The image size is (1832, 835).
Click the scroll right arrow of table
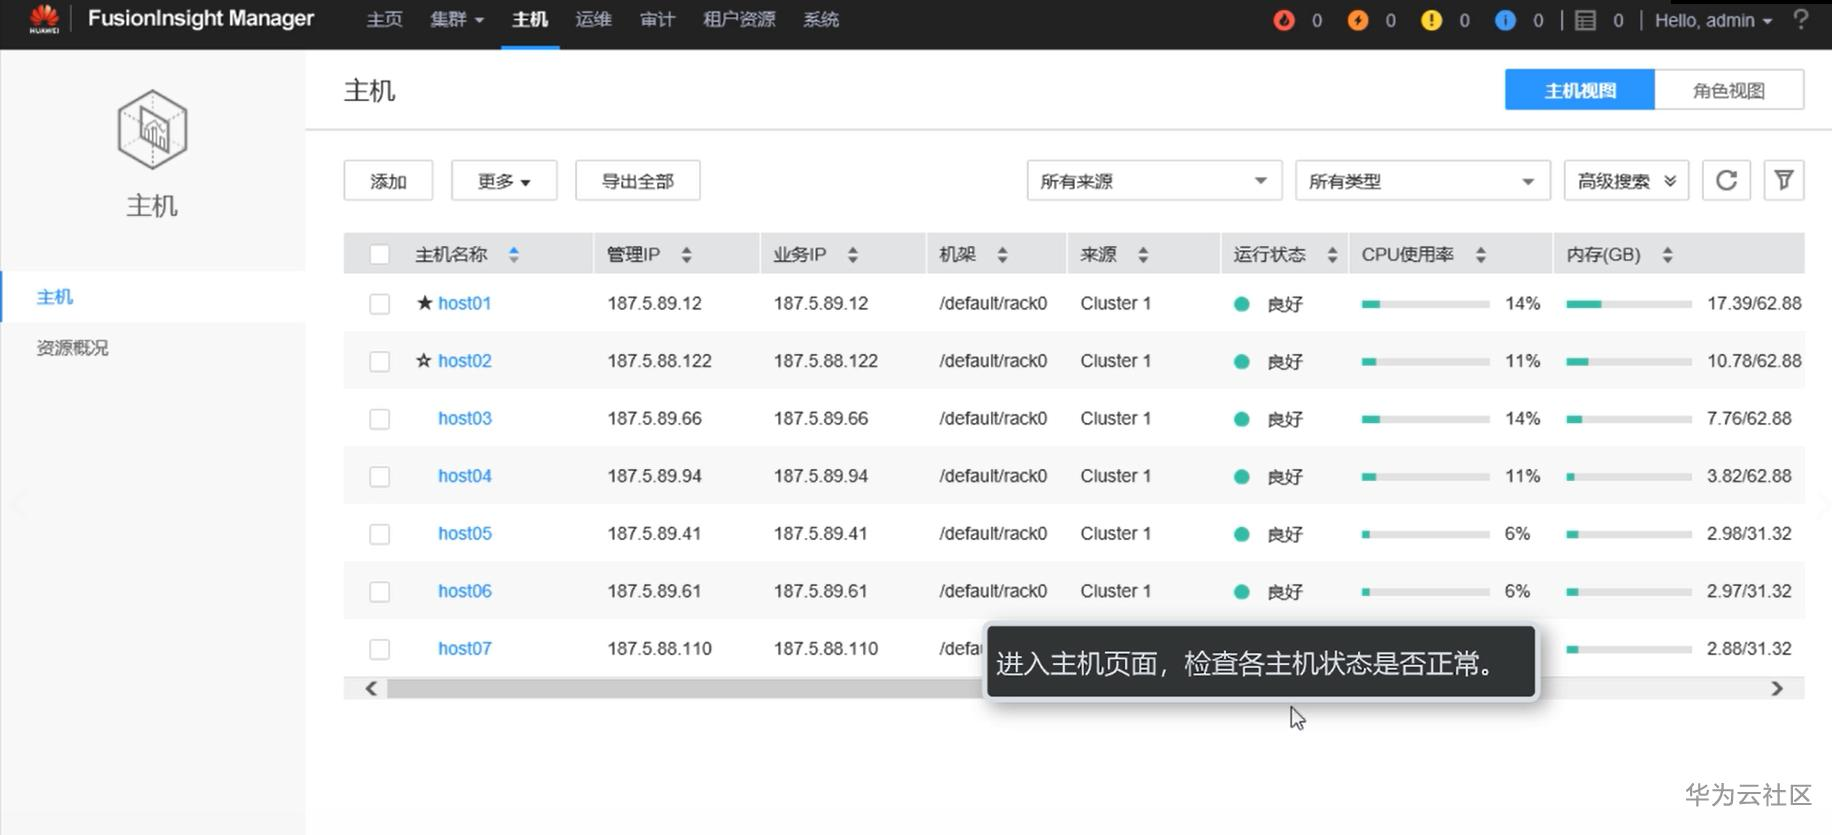pyautogui.click(x=1777, y=688)
